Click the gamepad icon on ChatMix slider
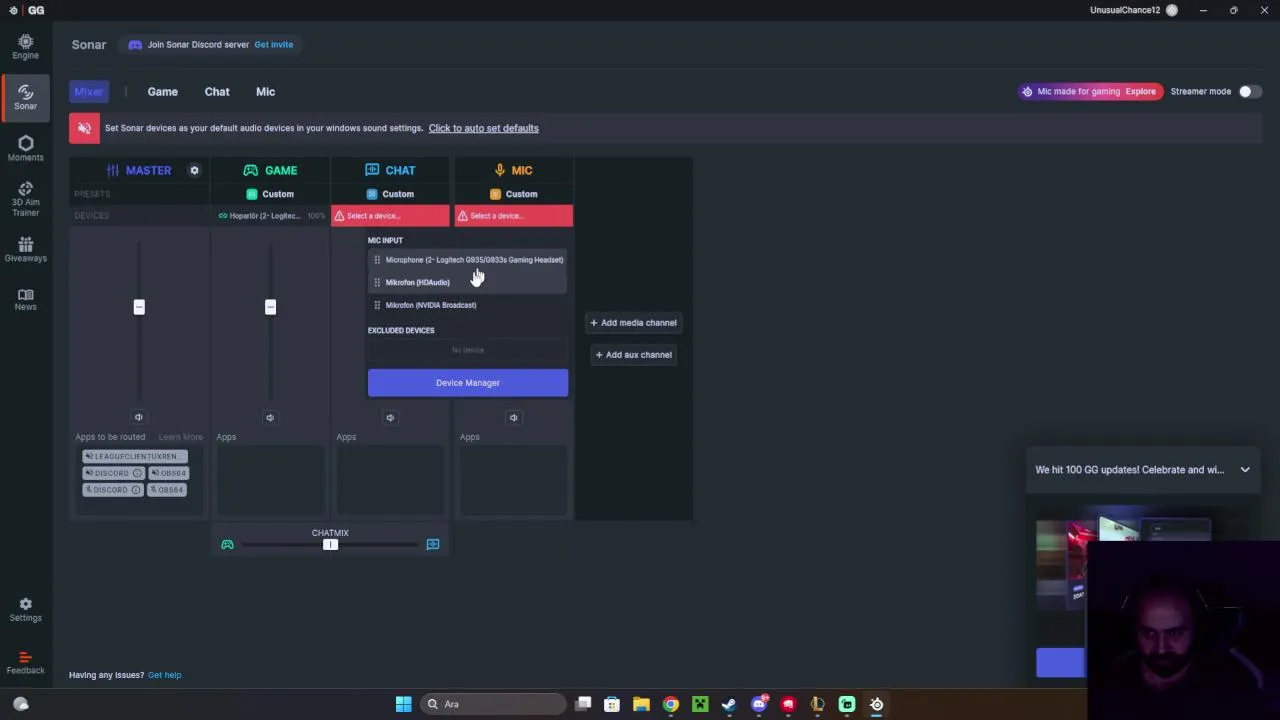Image resolution: width=1280 pixels, height=720 pixels. click(227, 544)
